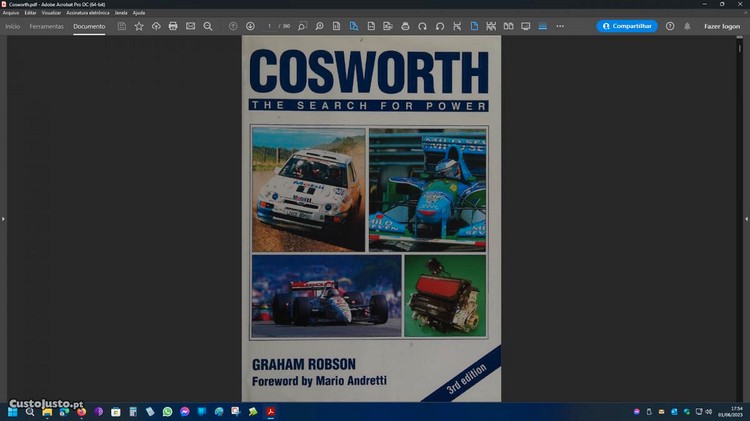Go to previous page with up arrow

tap(233, 26)
